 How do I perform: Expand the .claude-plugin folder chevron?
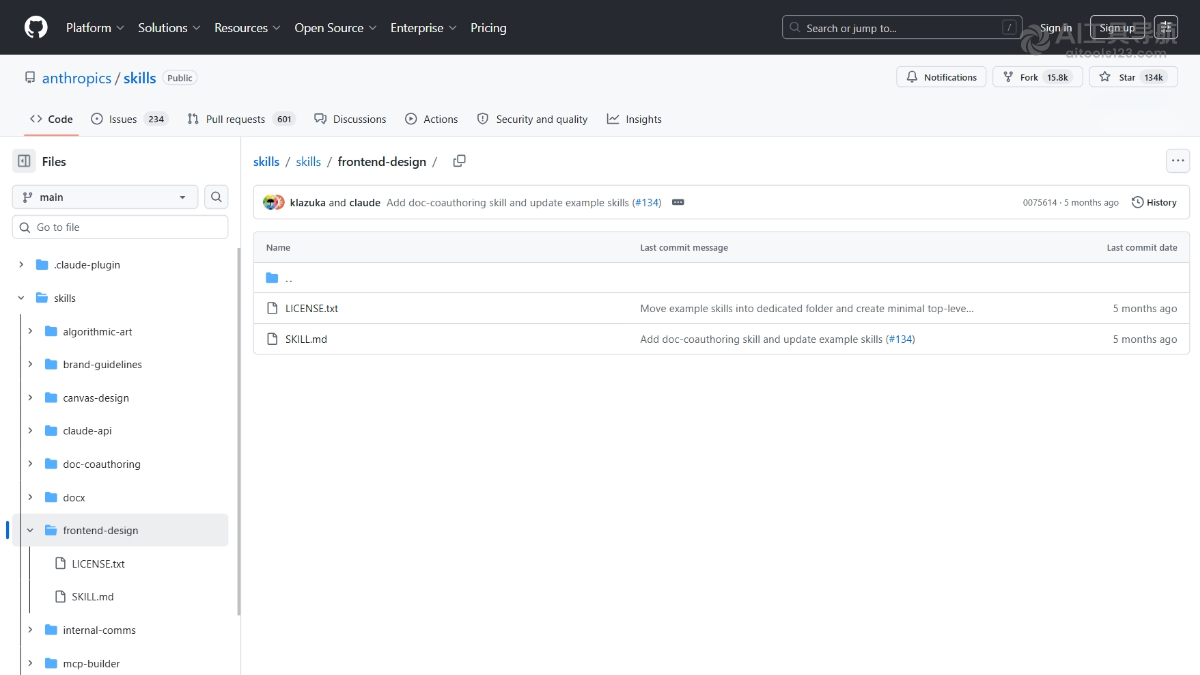[21, 265]
